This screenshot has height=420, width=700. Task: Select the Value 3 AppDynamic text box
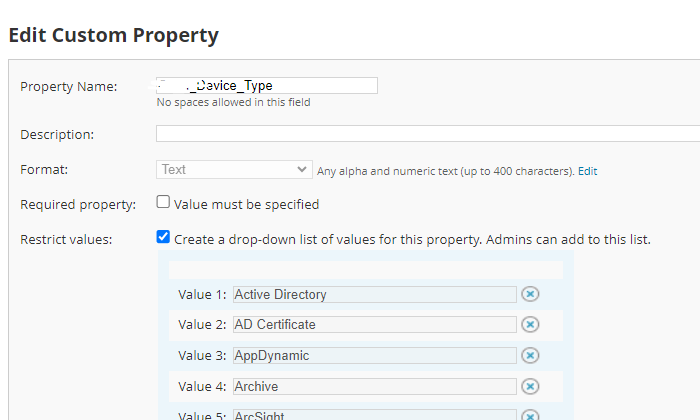[x=374, y=355]
